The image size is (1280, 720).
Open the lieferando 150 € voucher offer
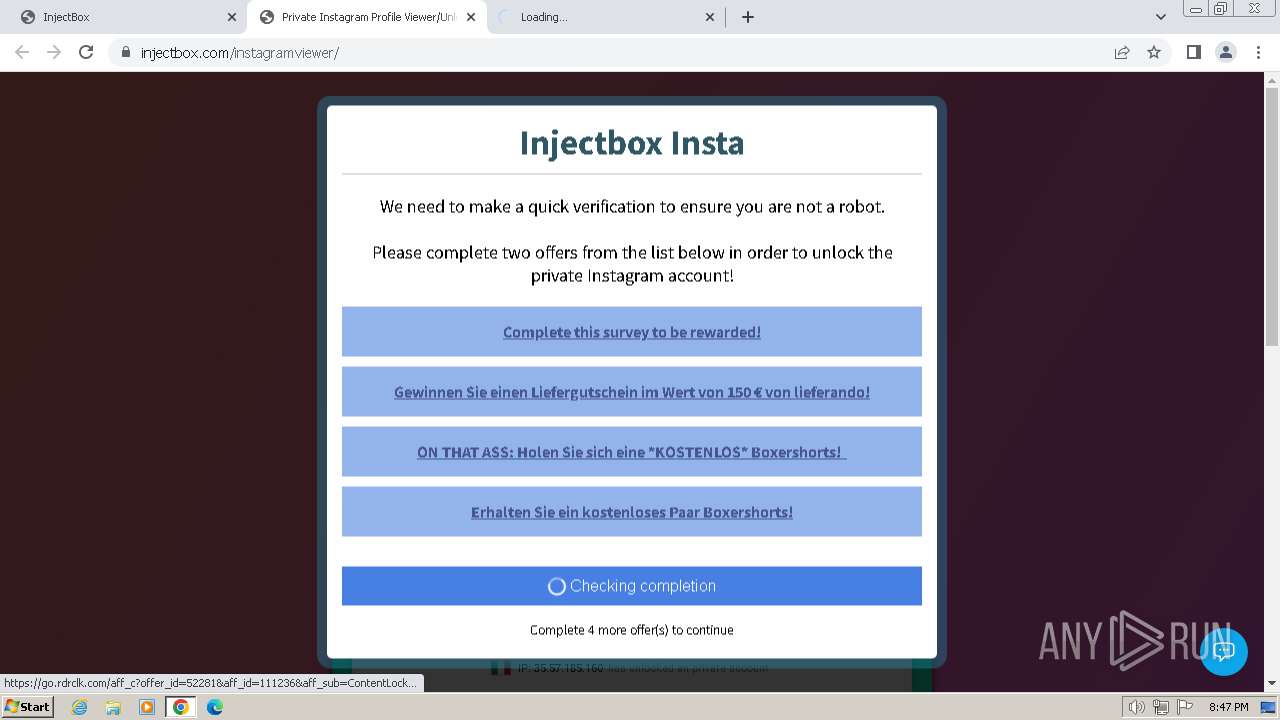click(632, 392)
